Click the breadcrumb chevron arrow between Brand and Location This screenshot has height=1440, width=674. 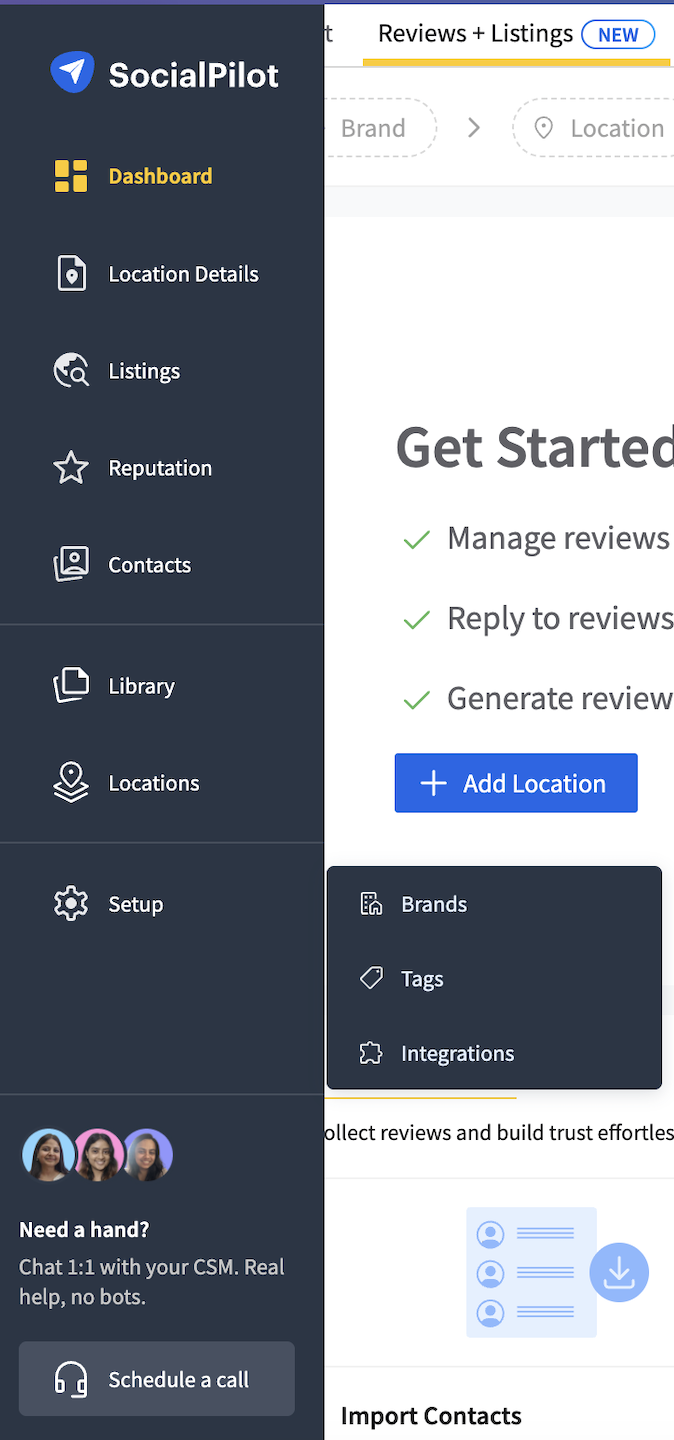pyautogui.click(x=474, y=128)
